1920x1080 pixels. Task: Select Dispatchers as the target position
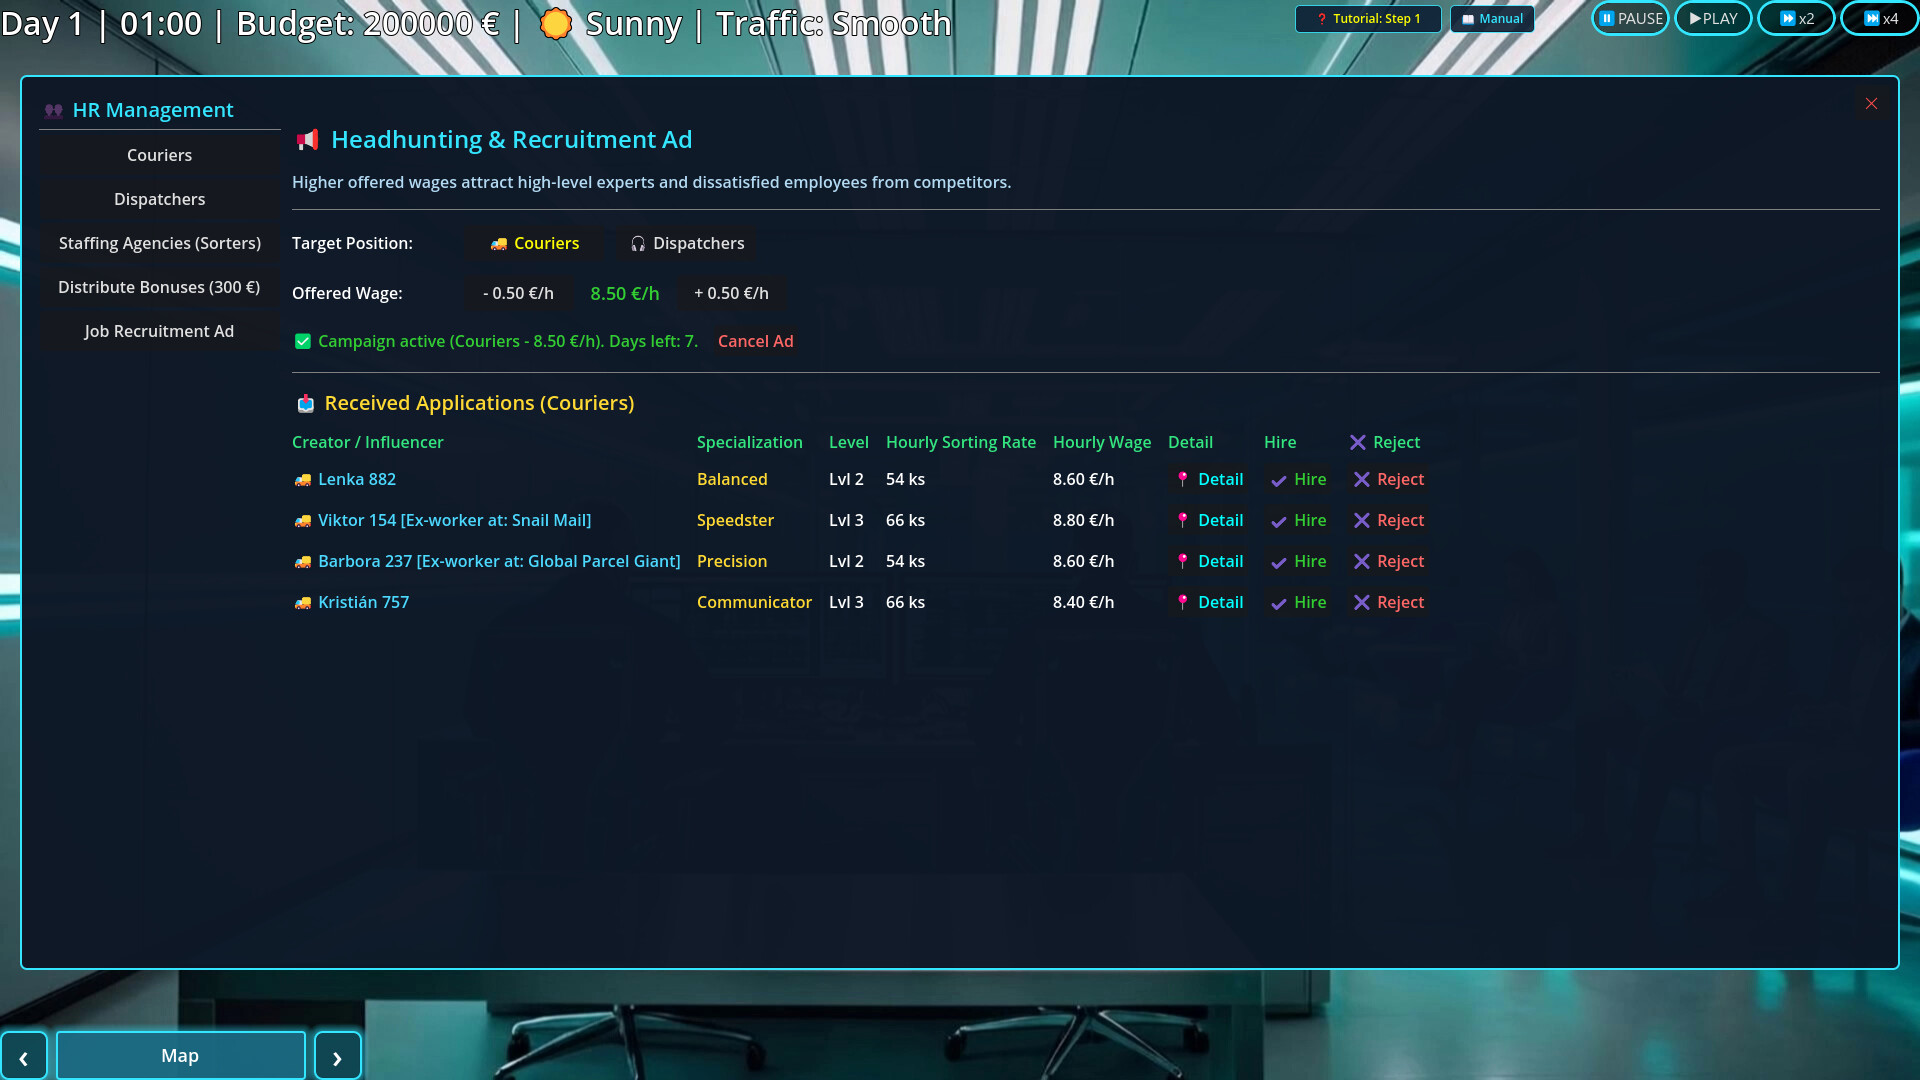pyautogui.click(x=687, y=243)
